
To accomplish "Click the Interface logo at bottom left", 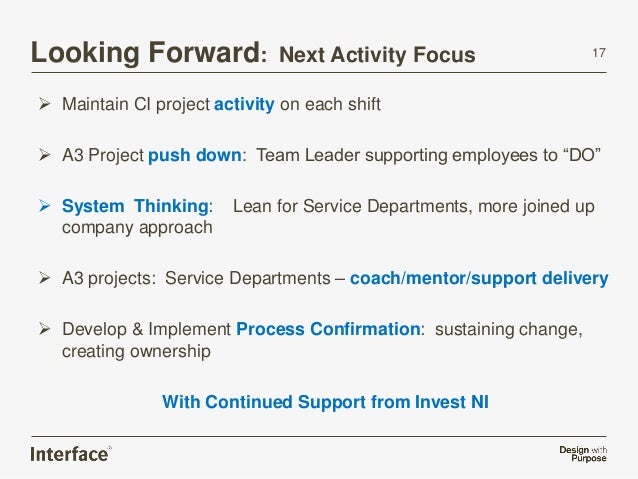I will [71, 454].
